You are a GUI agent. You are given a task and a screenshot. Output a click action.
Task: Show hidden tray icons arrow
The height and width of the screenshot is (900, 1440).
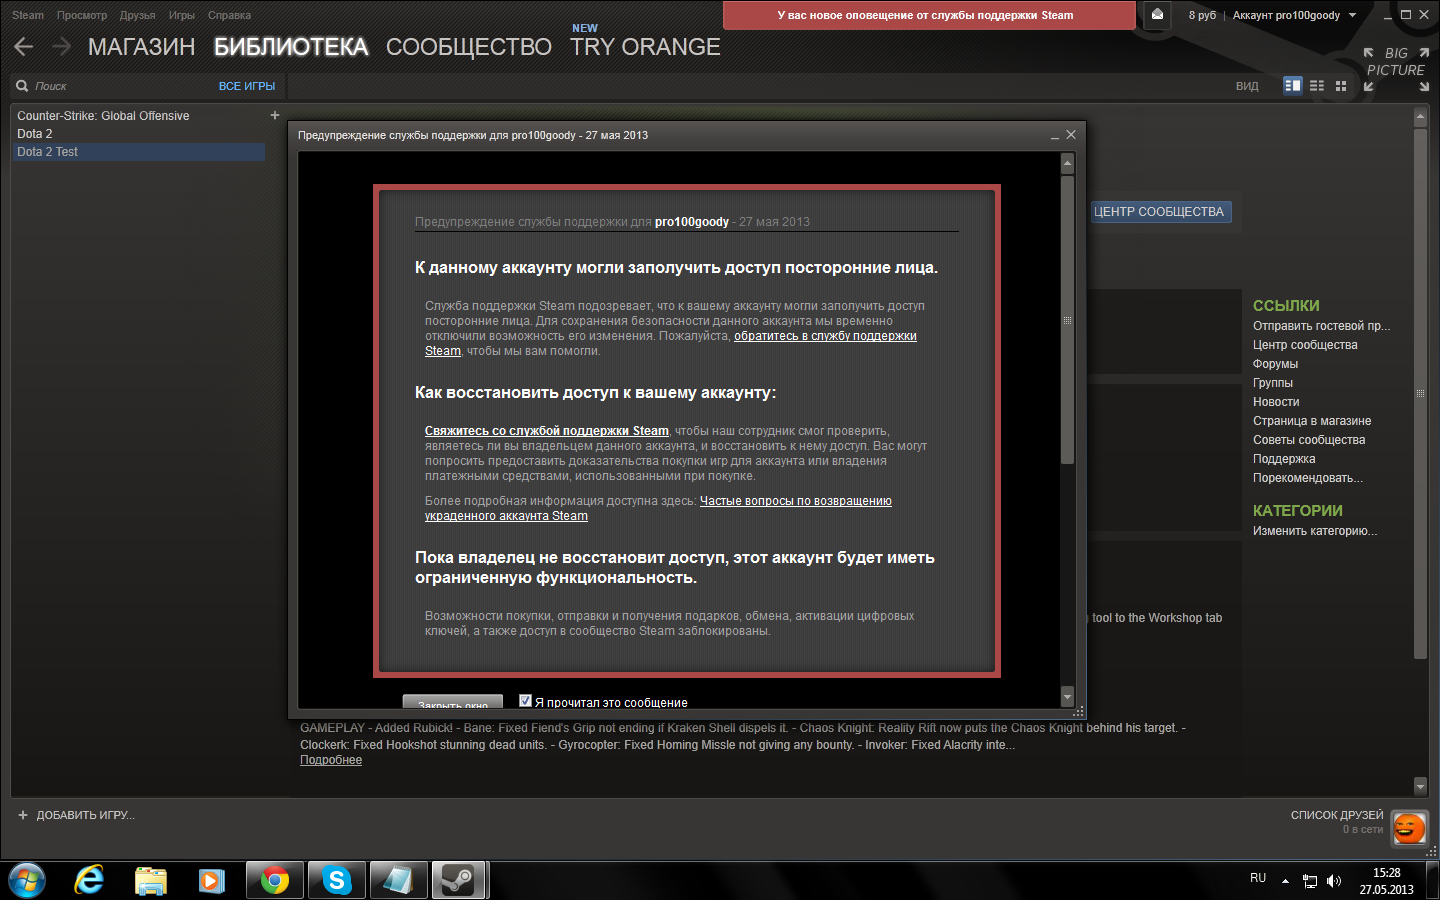click(1285, 881)
